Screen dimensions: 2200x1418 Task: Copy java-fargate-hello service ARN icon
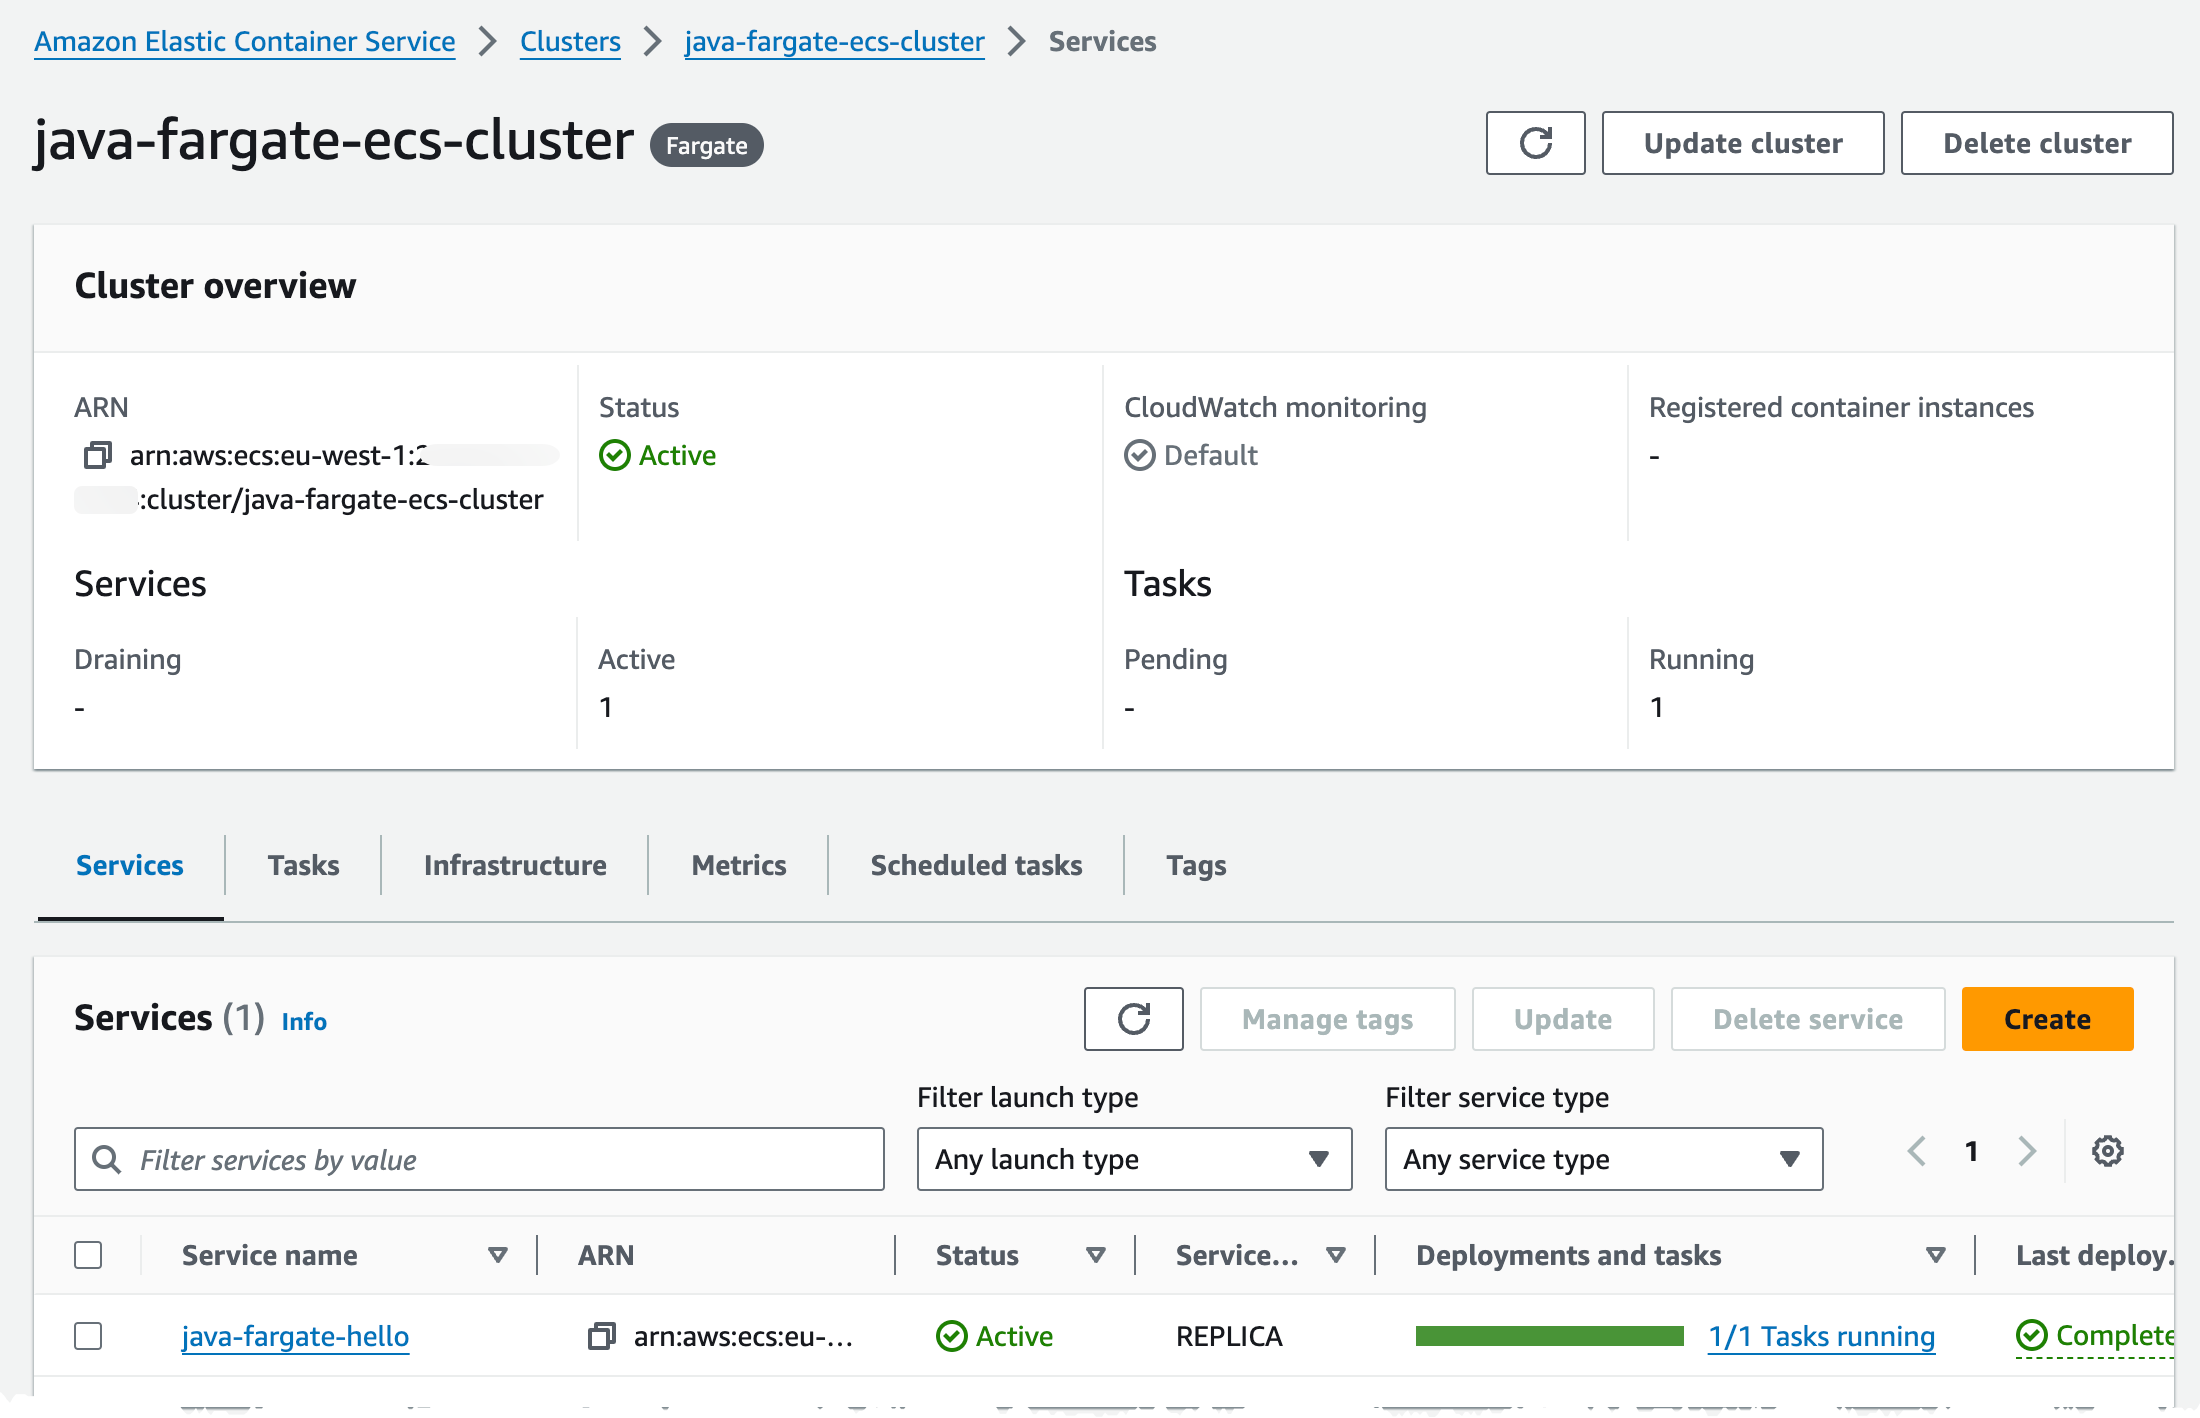(601, 1336)
